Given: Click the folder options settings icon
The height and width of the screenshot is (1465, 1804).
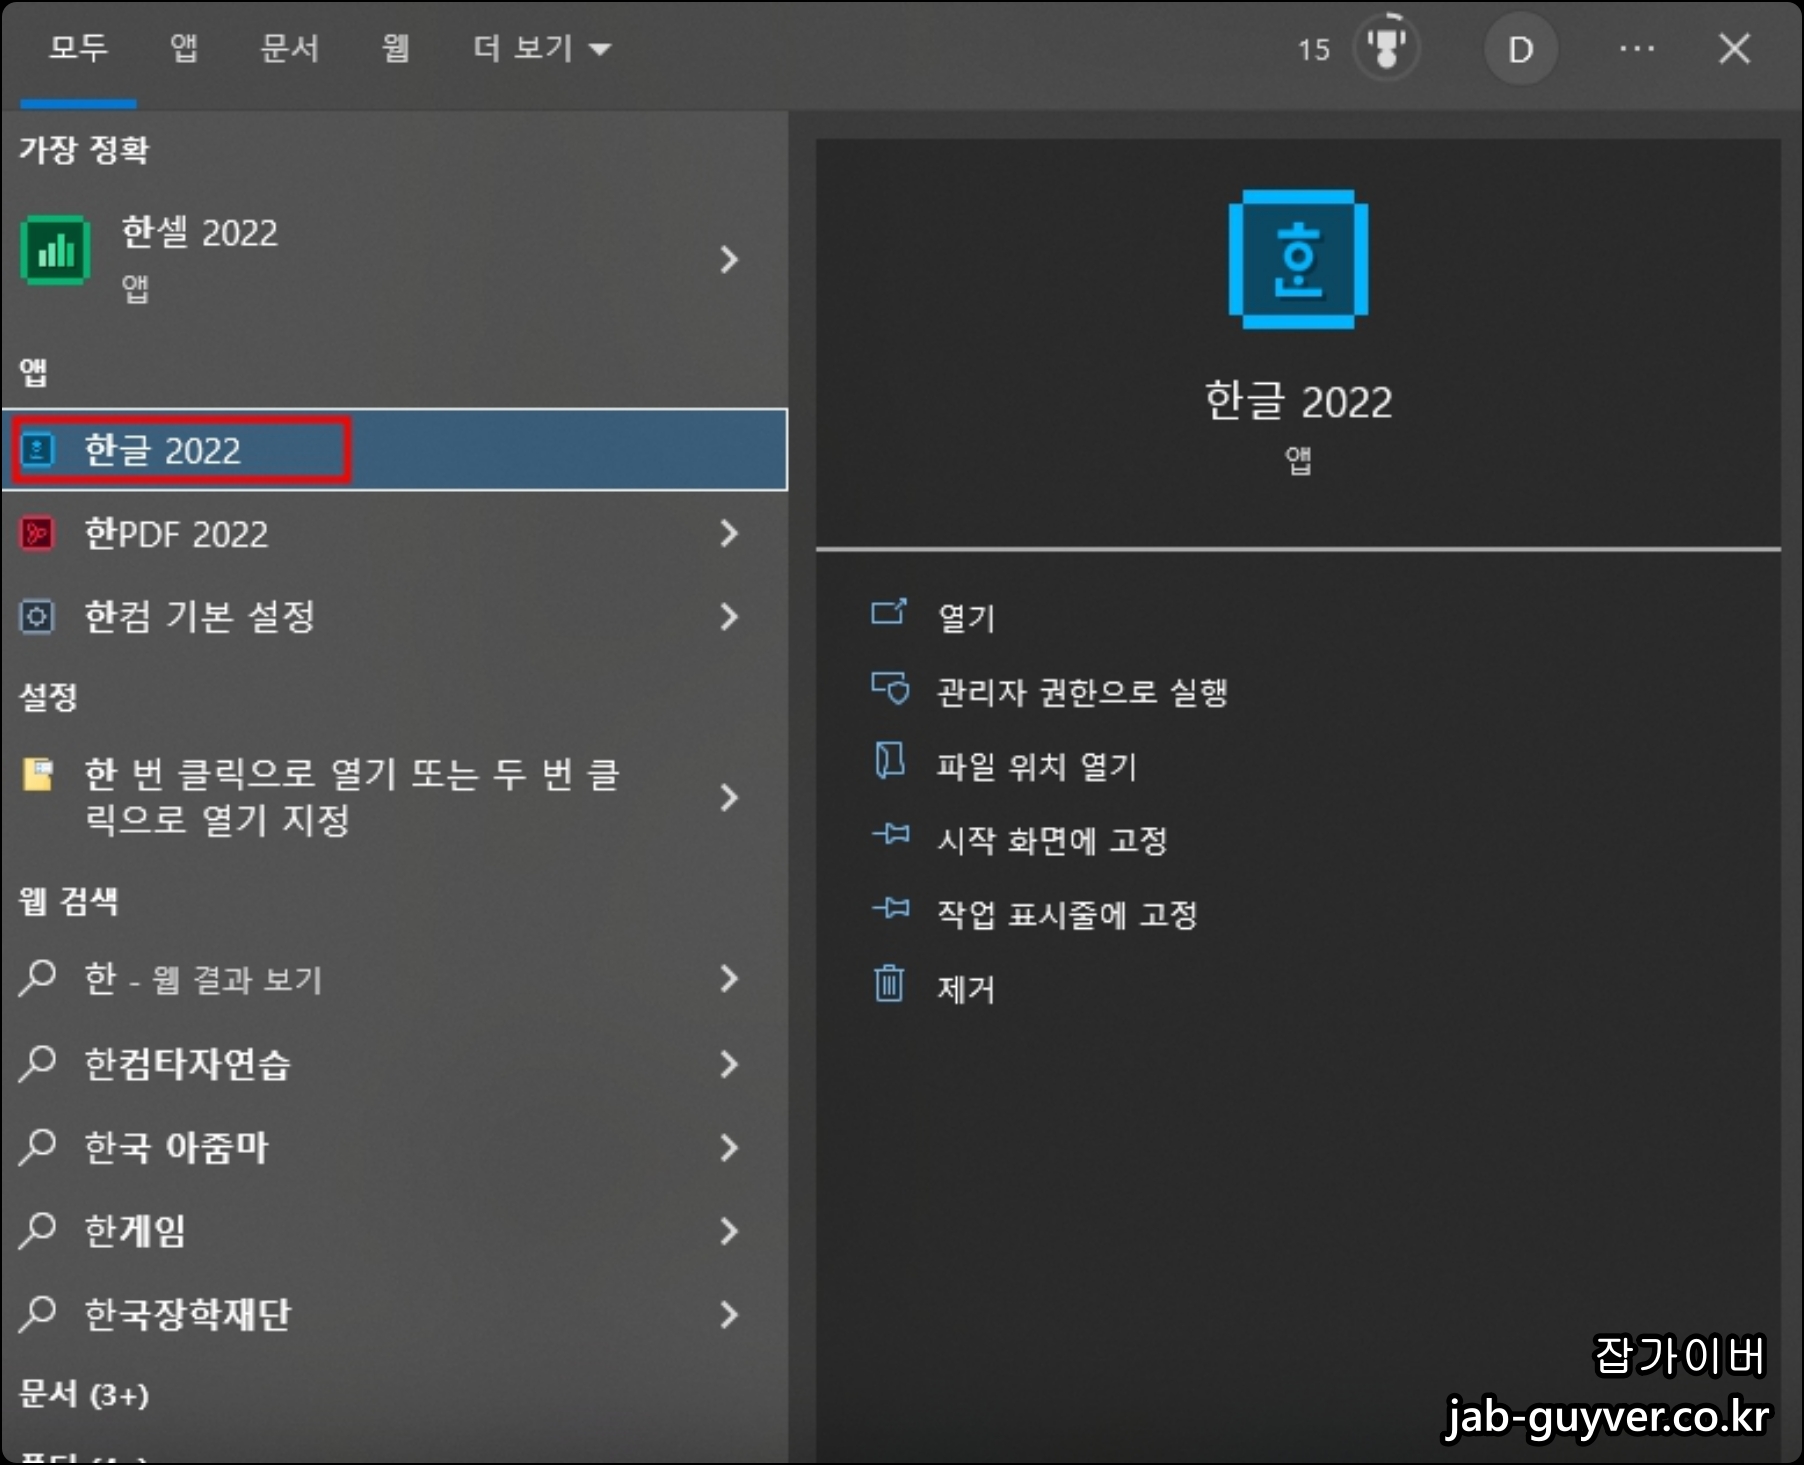Looking at the screenshot, I should (38, 774).
